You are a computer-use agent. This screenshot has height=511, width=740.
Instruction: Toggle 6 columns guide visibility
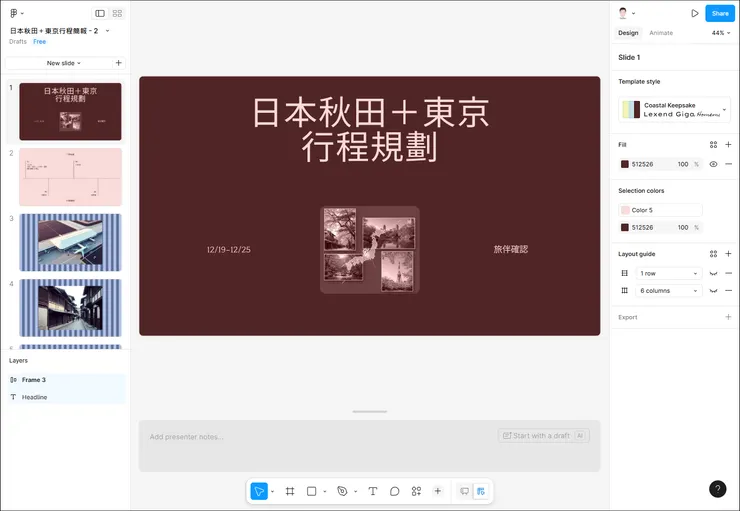pyautogui.click(x=713, y=291)
